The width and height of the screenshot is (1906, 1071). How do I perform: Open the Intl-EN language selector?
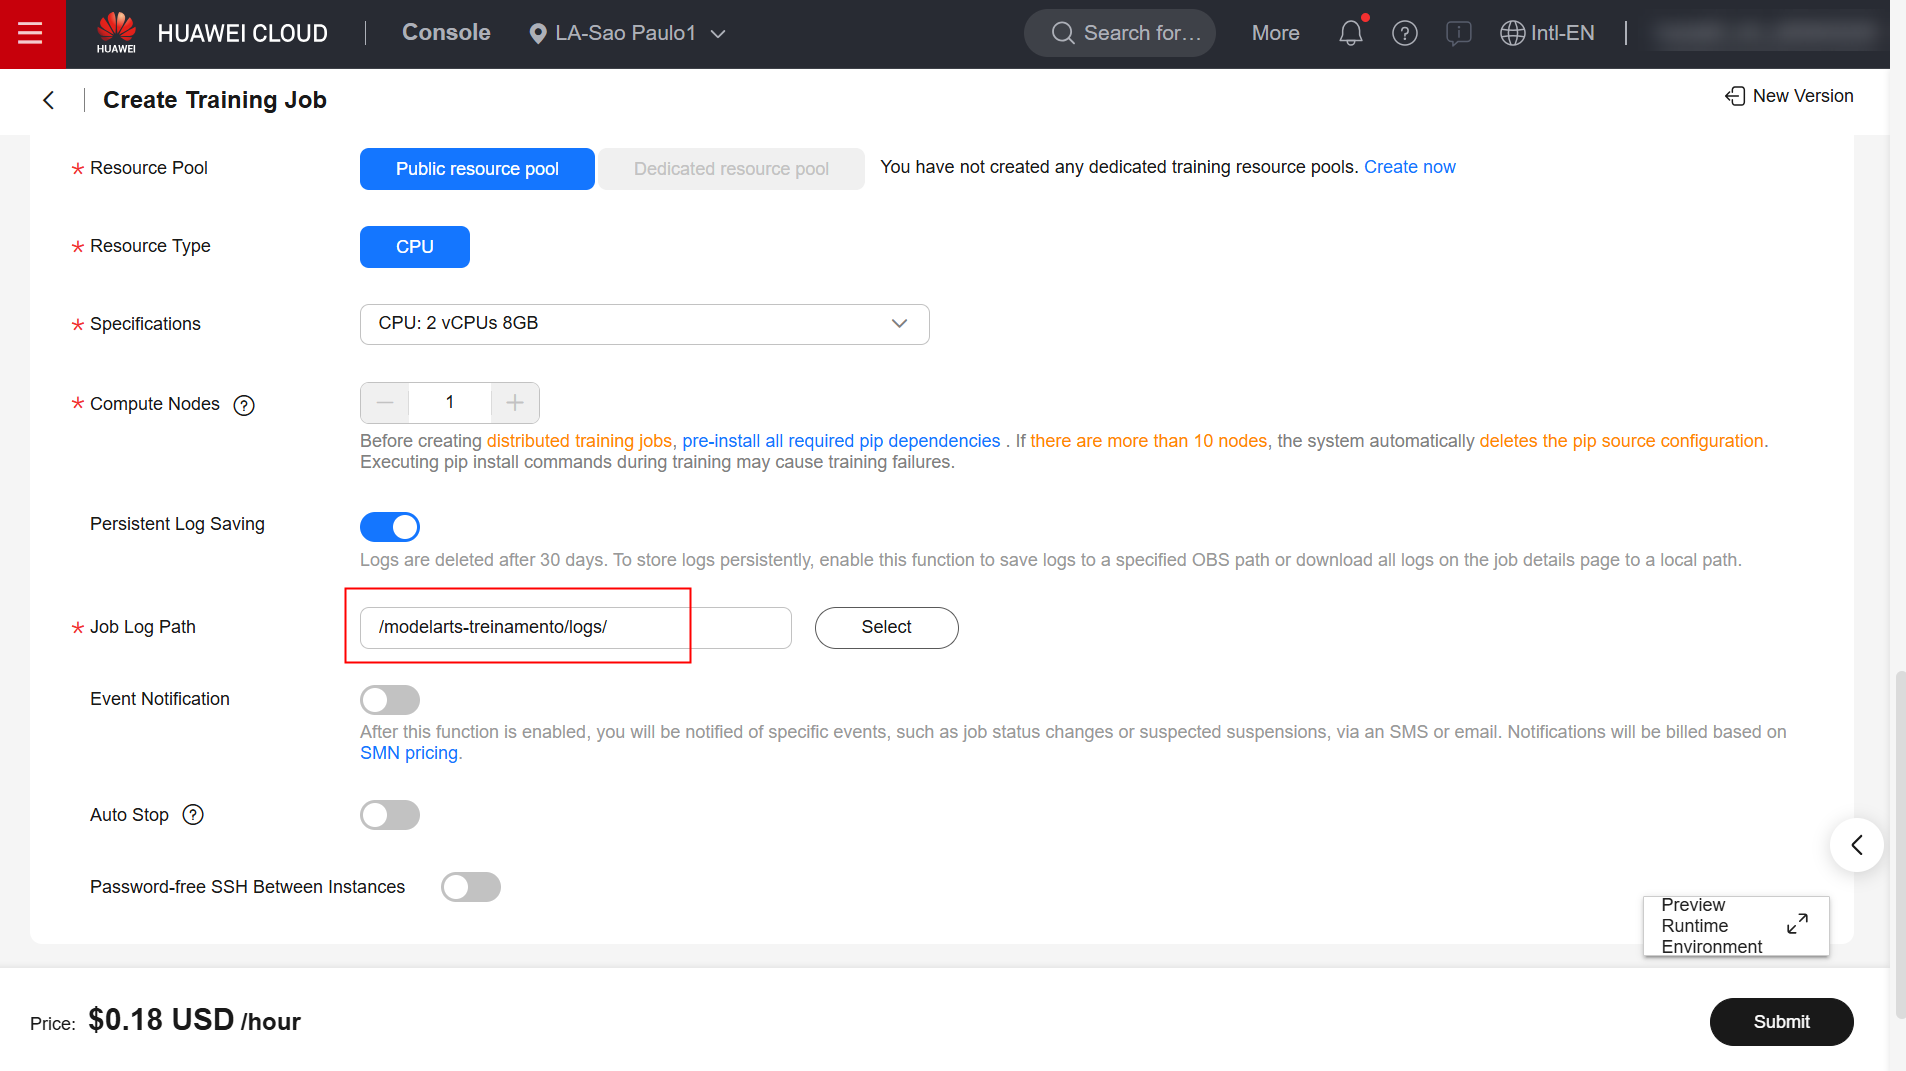pyautogui.click(x=1547, y=33)
